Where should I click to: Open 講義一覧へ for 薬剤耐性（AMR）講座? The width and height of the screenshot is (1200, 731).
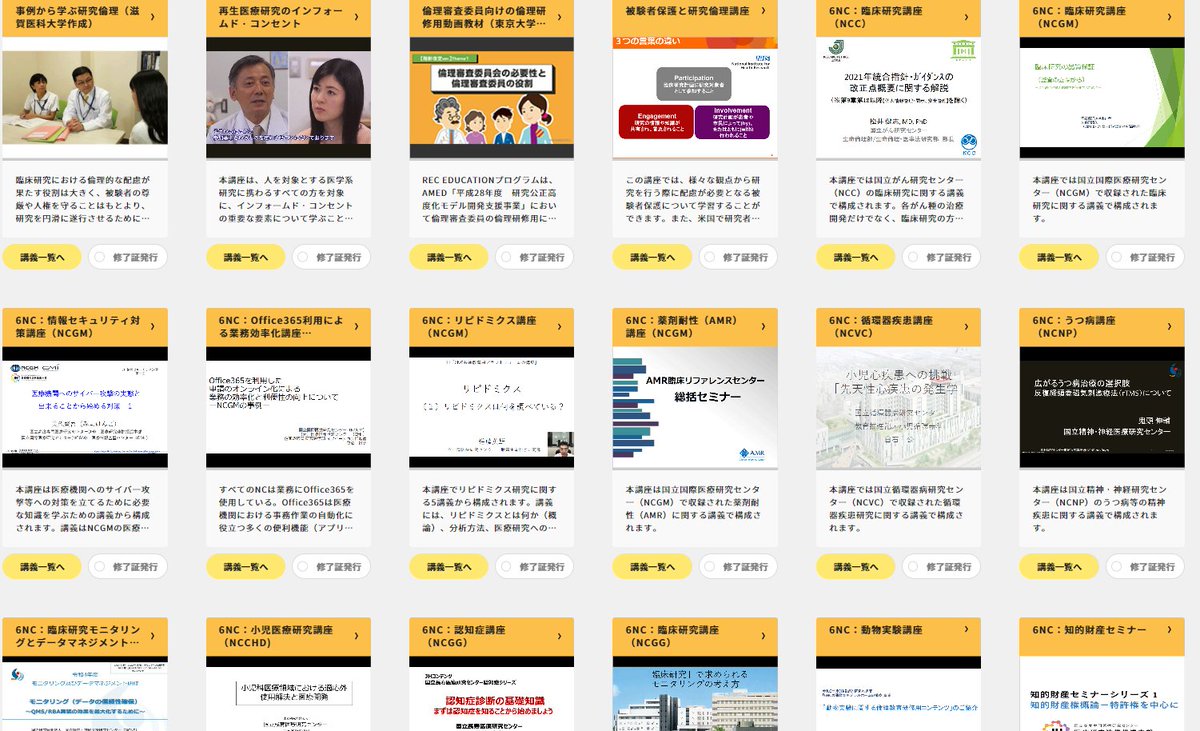click(651, 567)
